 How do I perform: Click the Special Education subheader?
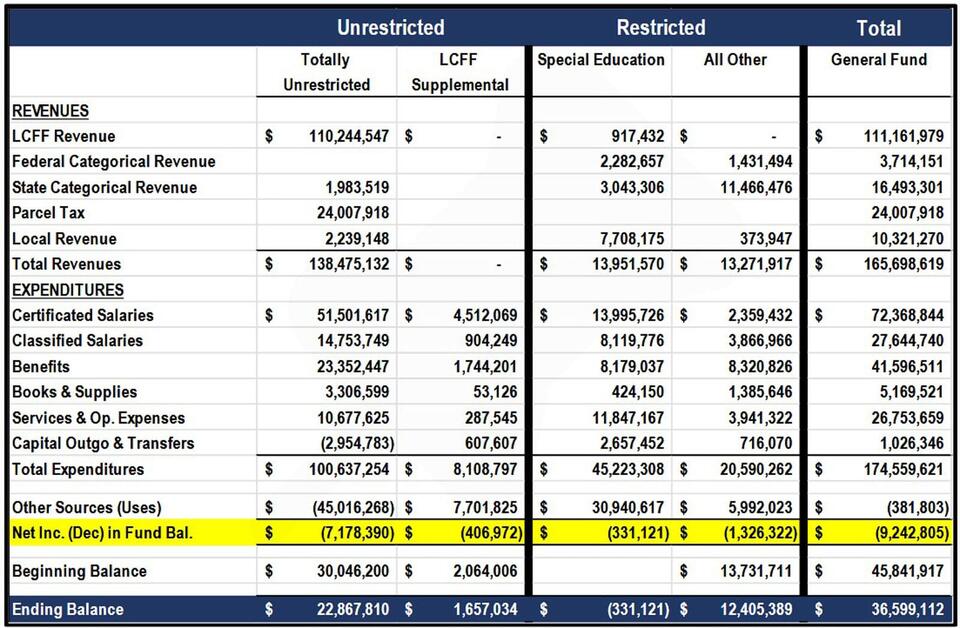[x=601, y=60]
